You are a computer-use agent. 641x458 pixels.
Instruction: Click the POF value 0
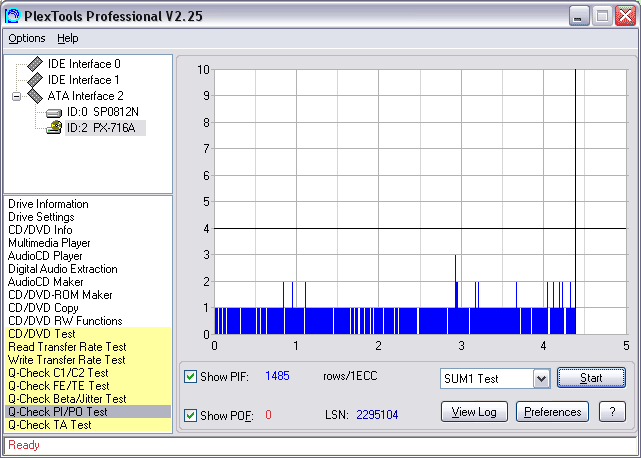pyautogui.click(x=268, y=415)
